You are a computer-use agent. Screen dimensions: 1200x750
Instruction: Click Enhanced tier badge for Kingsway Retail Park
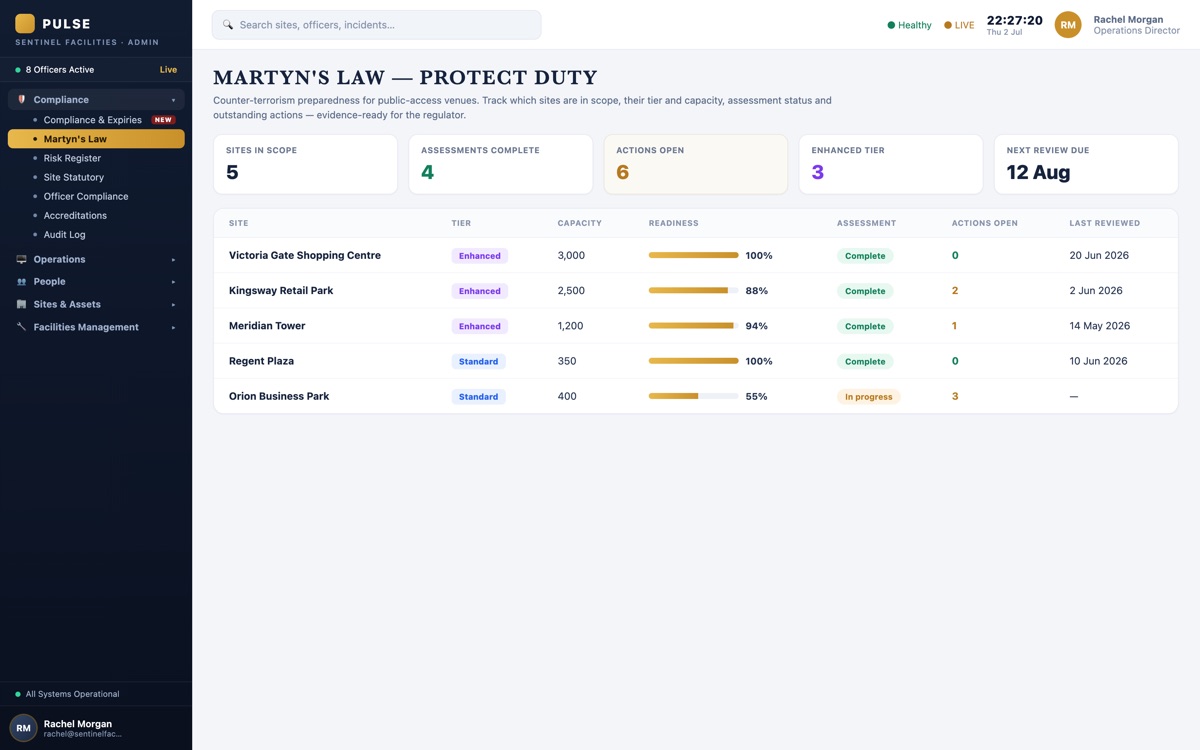(x=480, y=291)
